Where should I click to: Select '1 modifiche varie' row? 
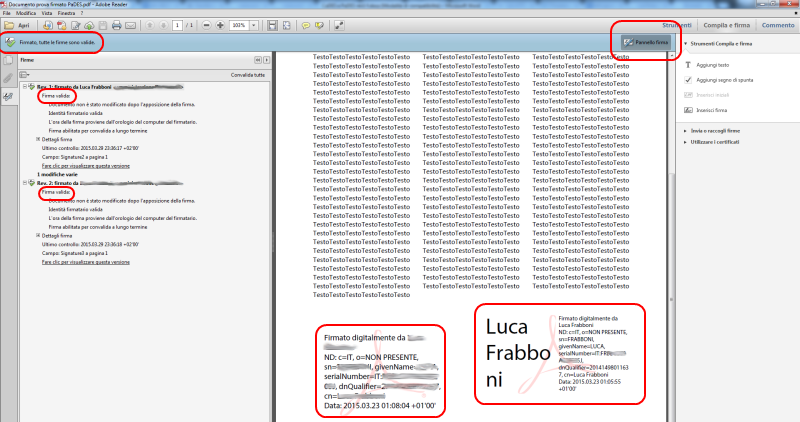(57, 175)
